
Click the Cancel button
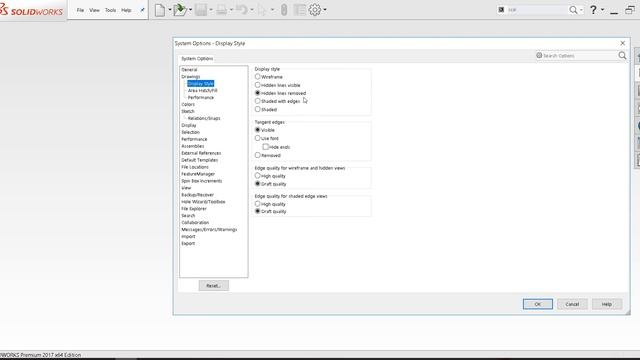[572, 304]
